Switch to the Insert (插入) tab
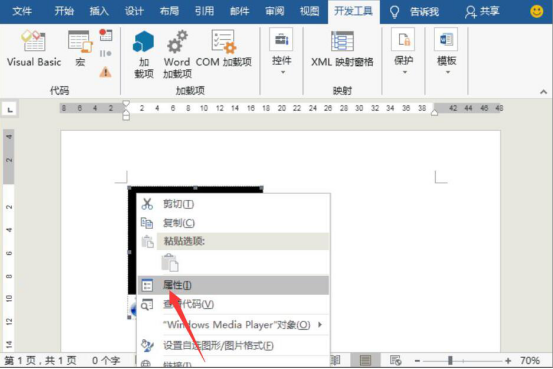The image size is (553, 369). (99, 12)
